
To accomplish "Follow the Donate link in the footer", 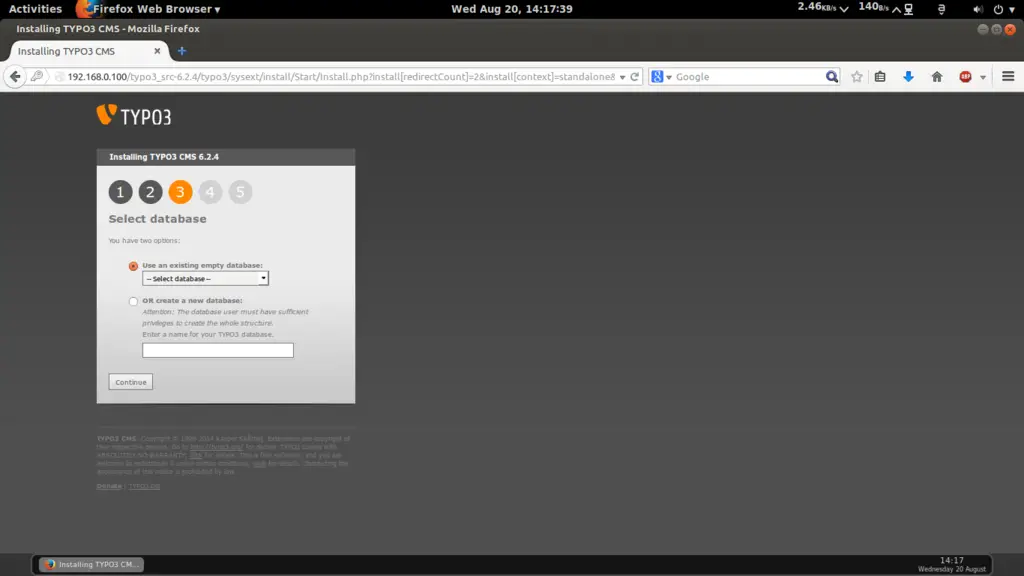I will click(109, 486).
